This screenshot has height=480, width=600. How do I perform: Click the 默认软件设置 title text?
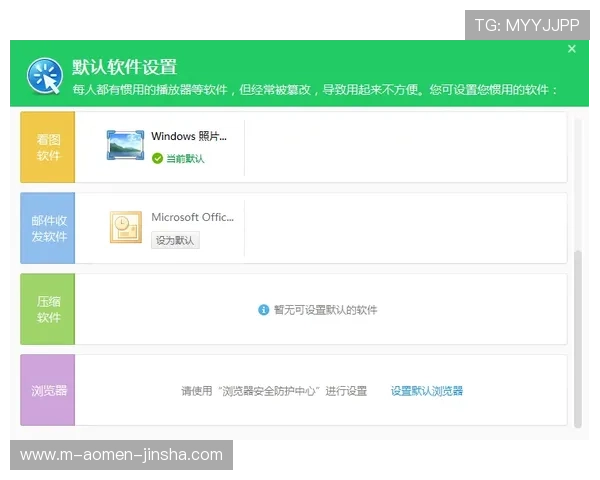click(x=124, y=67)
